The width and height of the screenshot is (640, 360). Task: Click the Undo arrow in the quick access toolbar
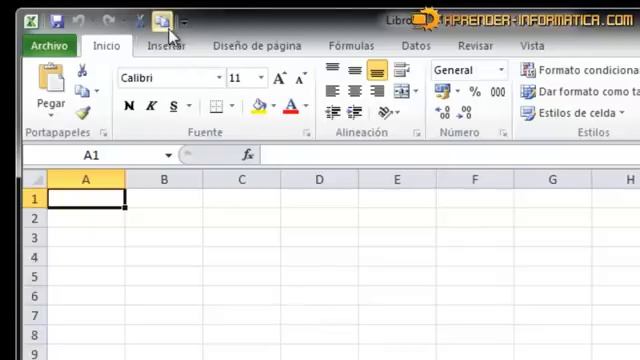point(79,20)
